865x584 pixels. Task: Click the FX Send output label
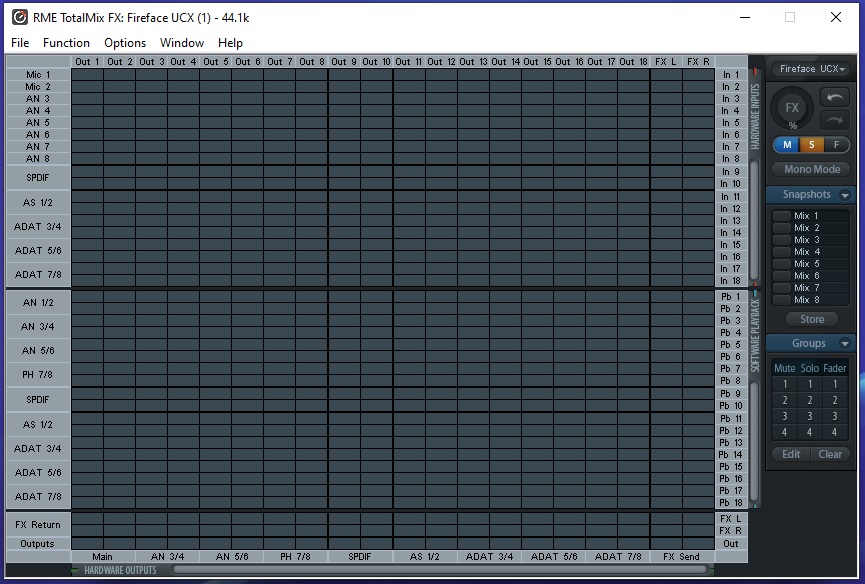[x=682, y=556]
